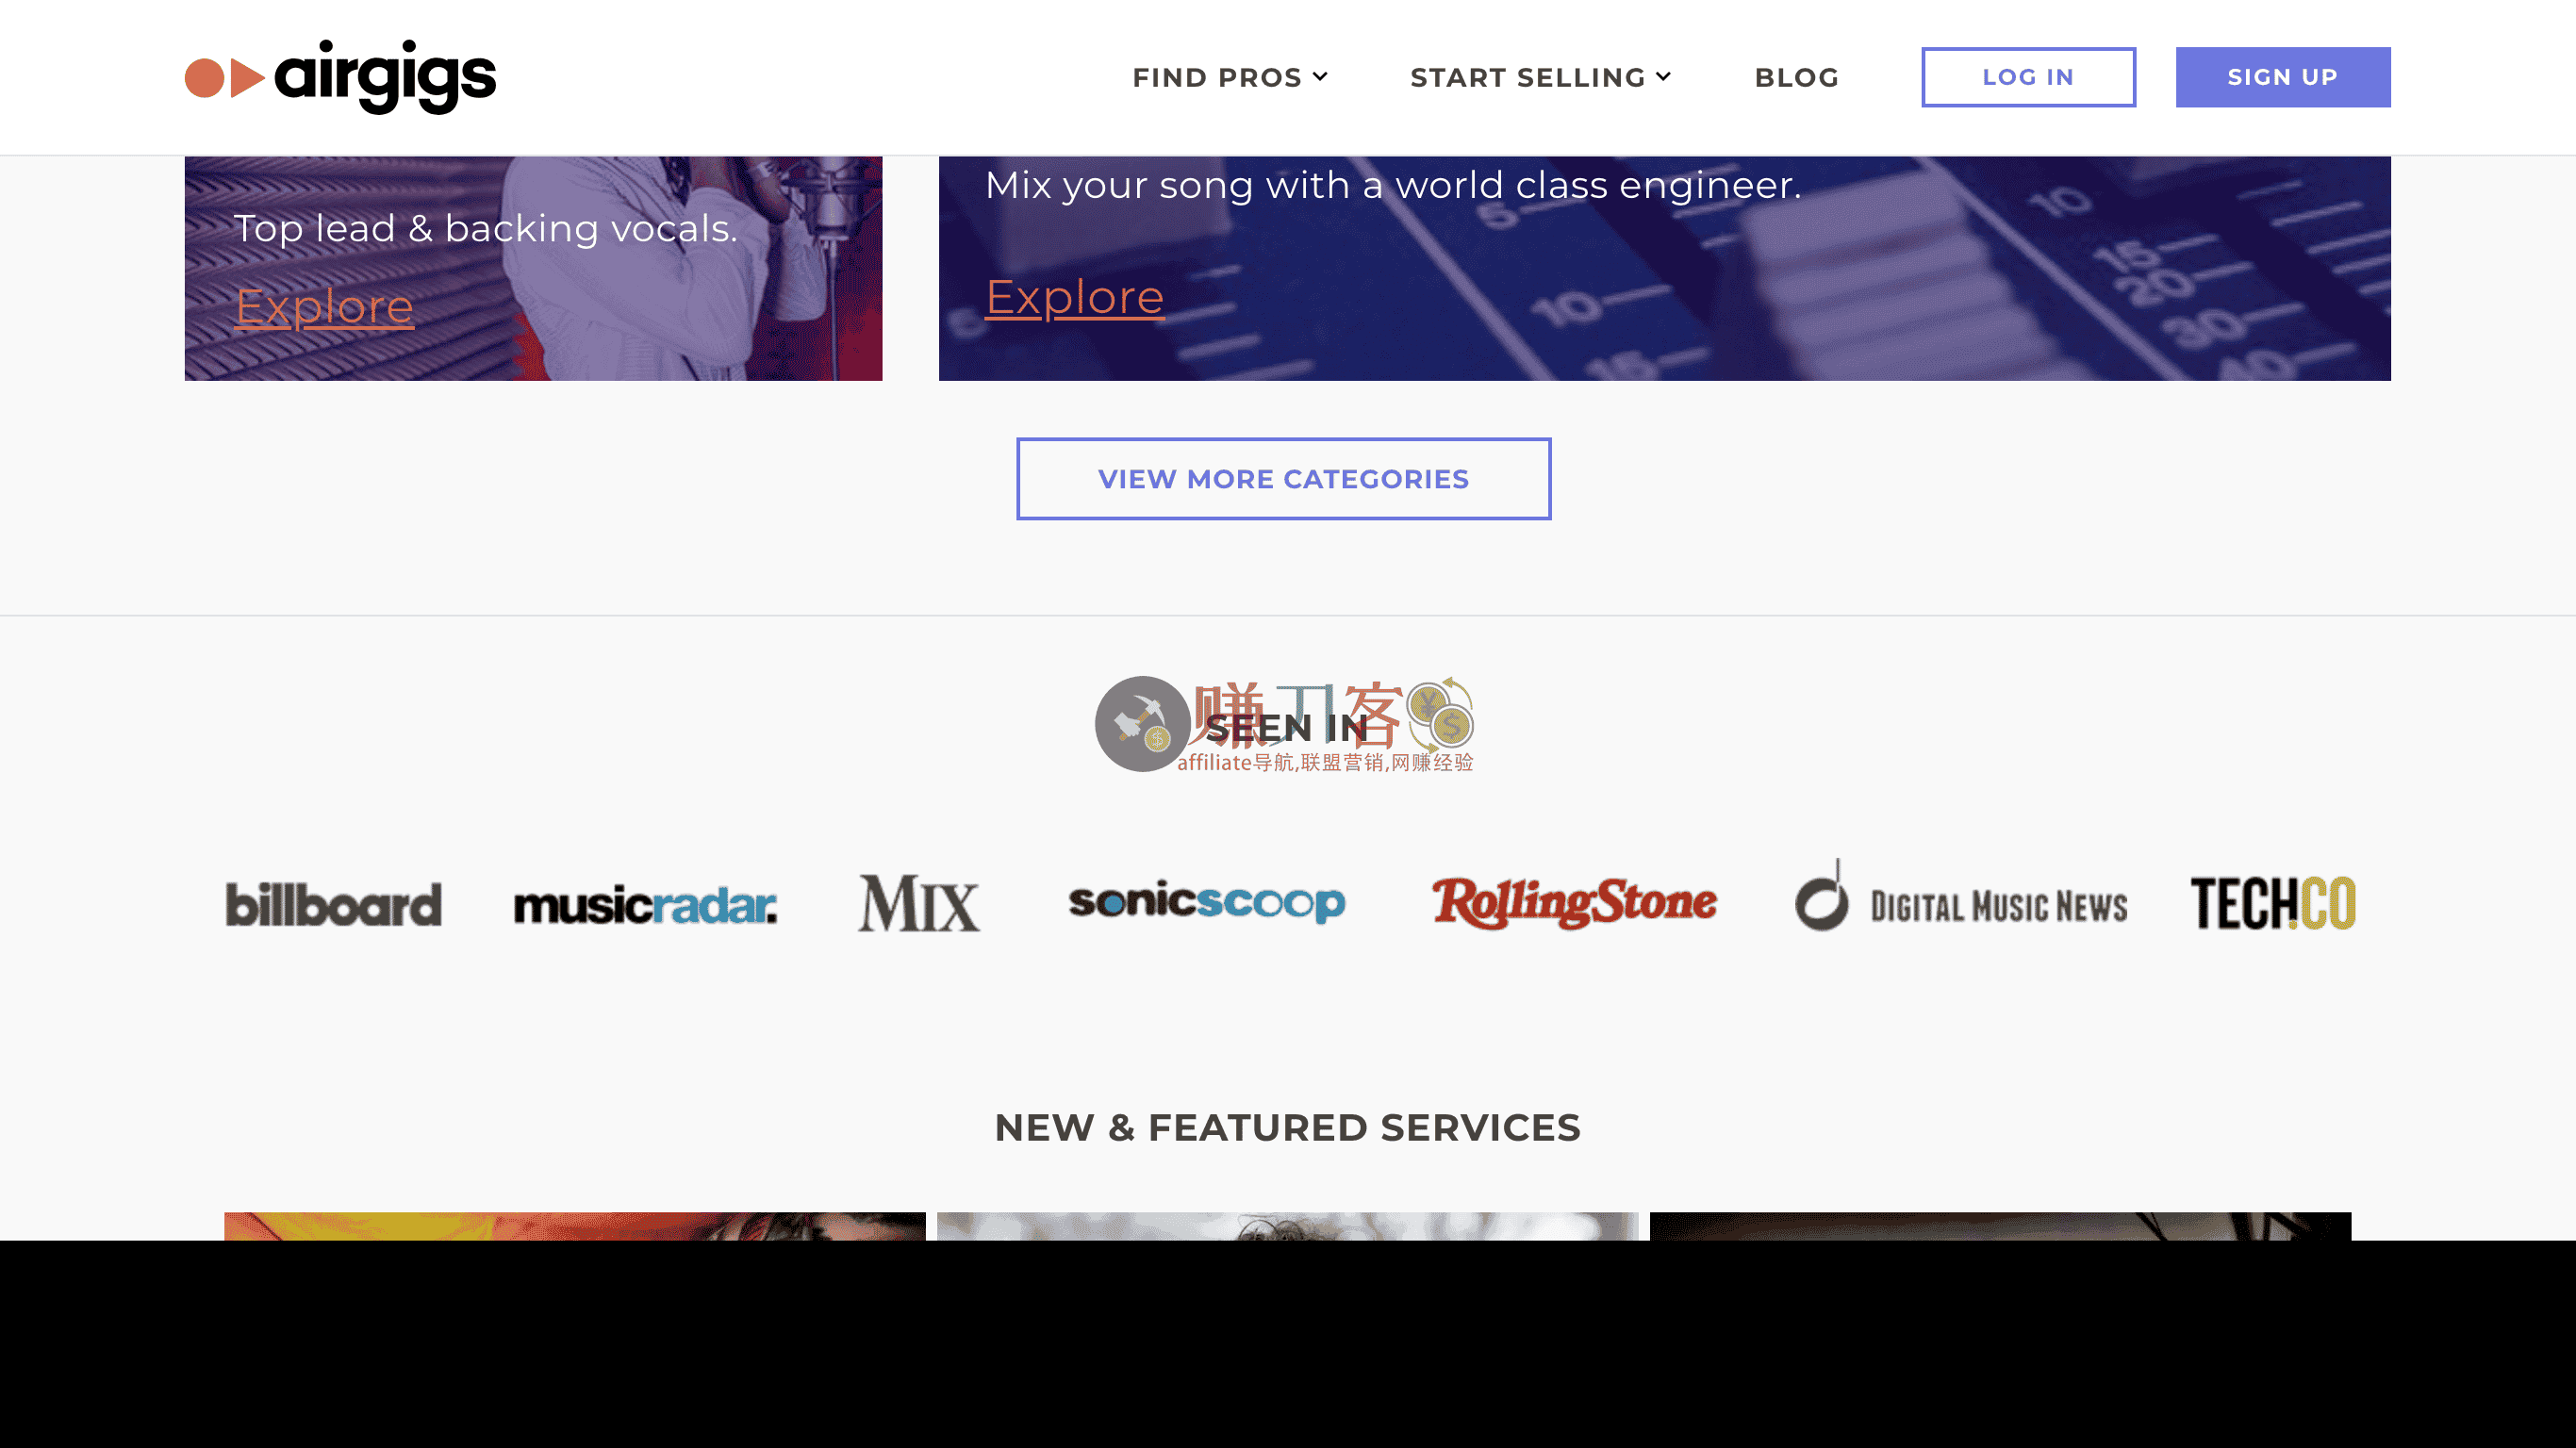Click the Billboard logo
Screen dimensions: 2576x1448
click(333, 904)
